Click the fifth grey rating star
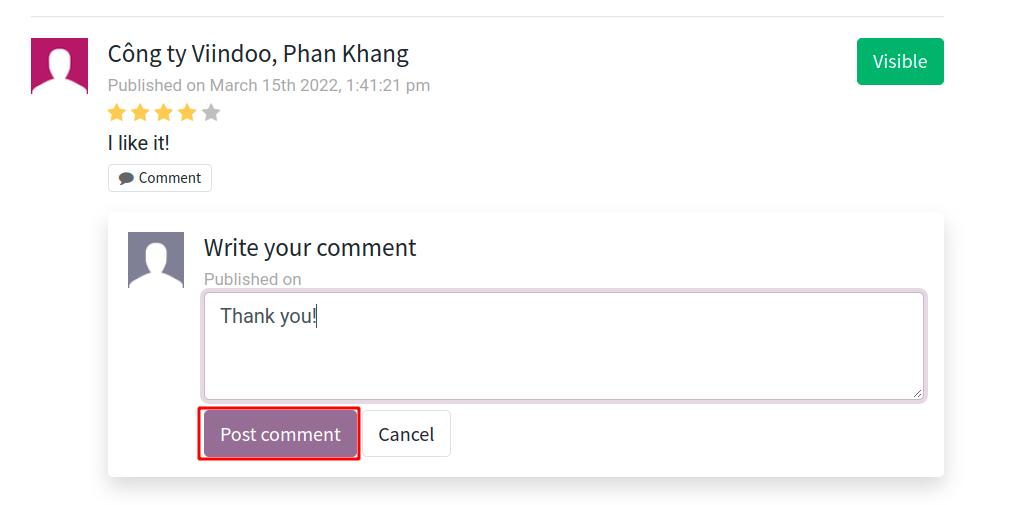 coord(211,113)
